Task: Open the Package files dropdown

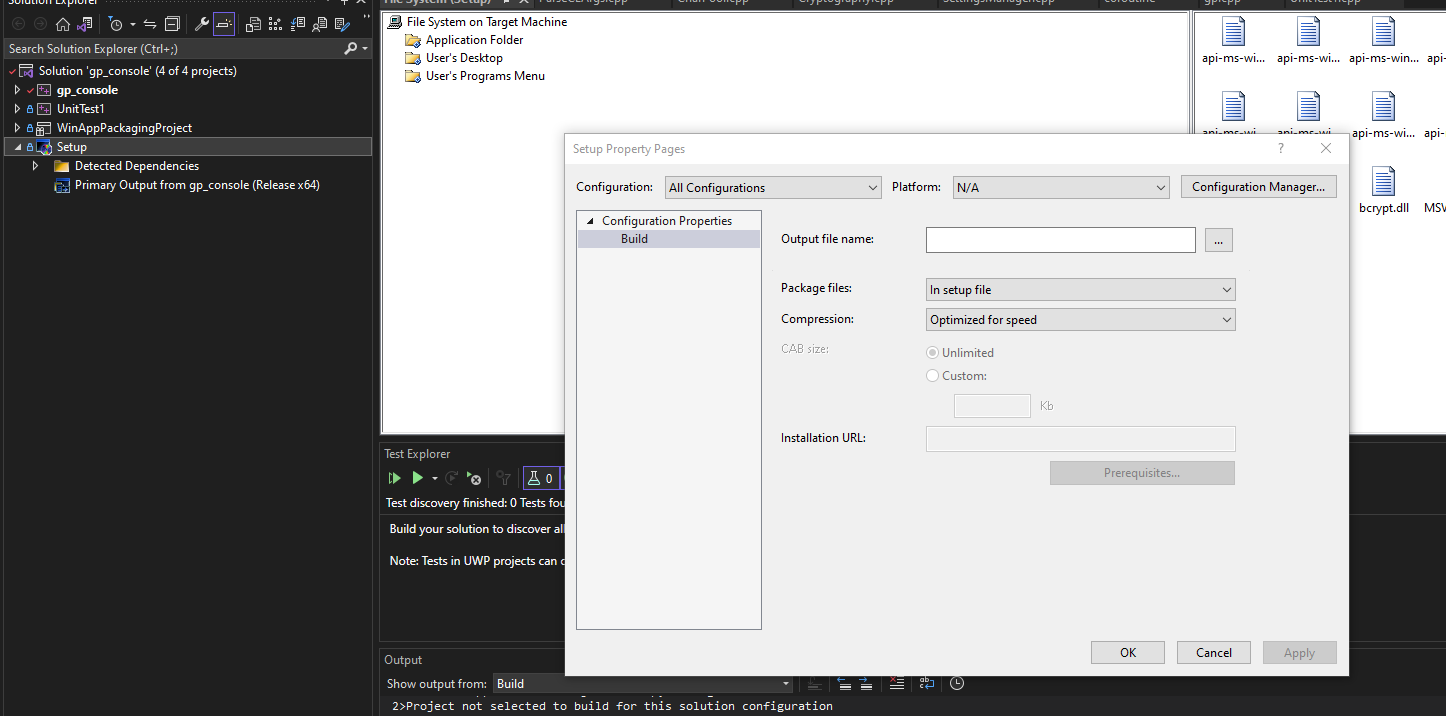Action: (1081, 290)
